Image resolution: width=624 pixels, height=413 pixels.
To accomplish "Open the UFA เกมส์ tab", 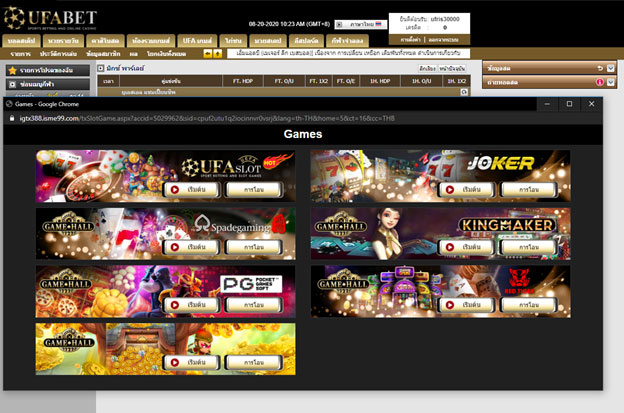I will [197, 41].
